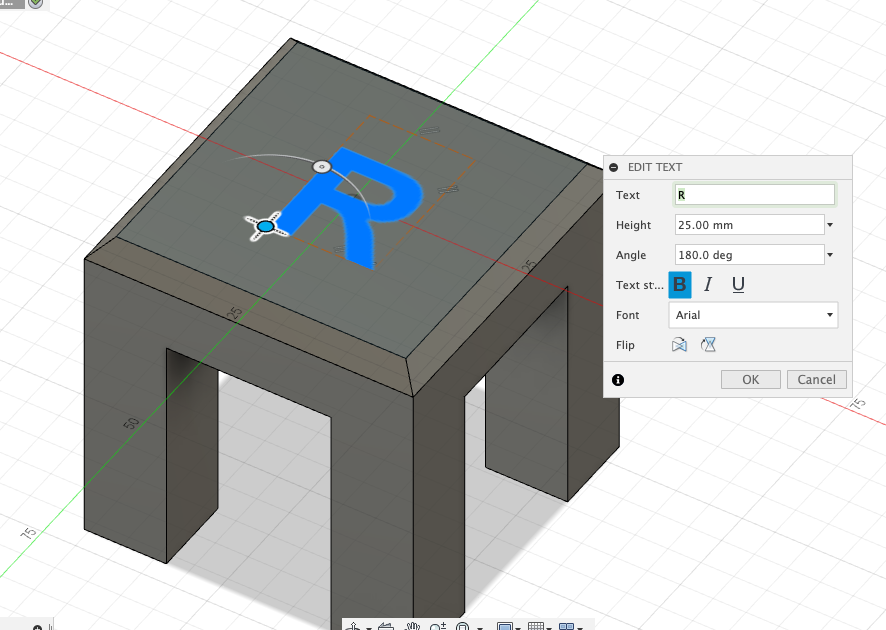Toggle Underline text style
This screenshot has height=630, width=886.
pos(738,285)
